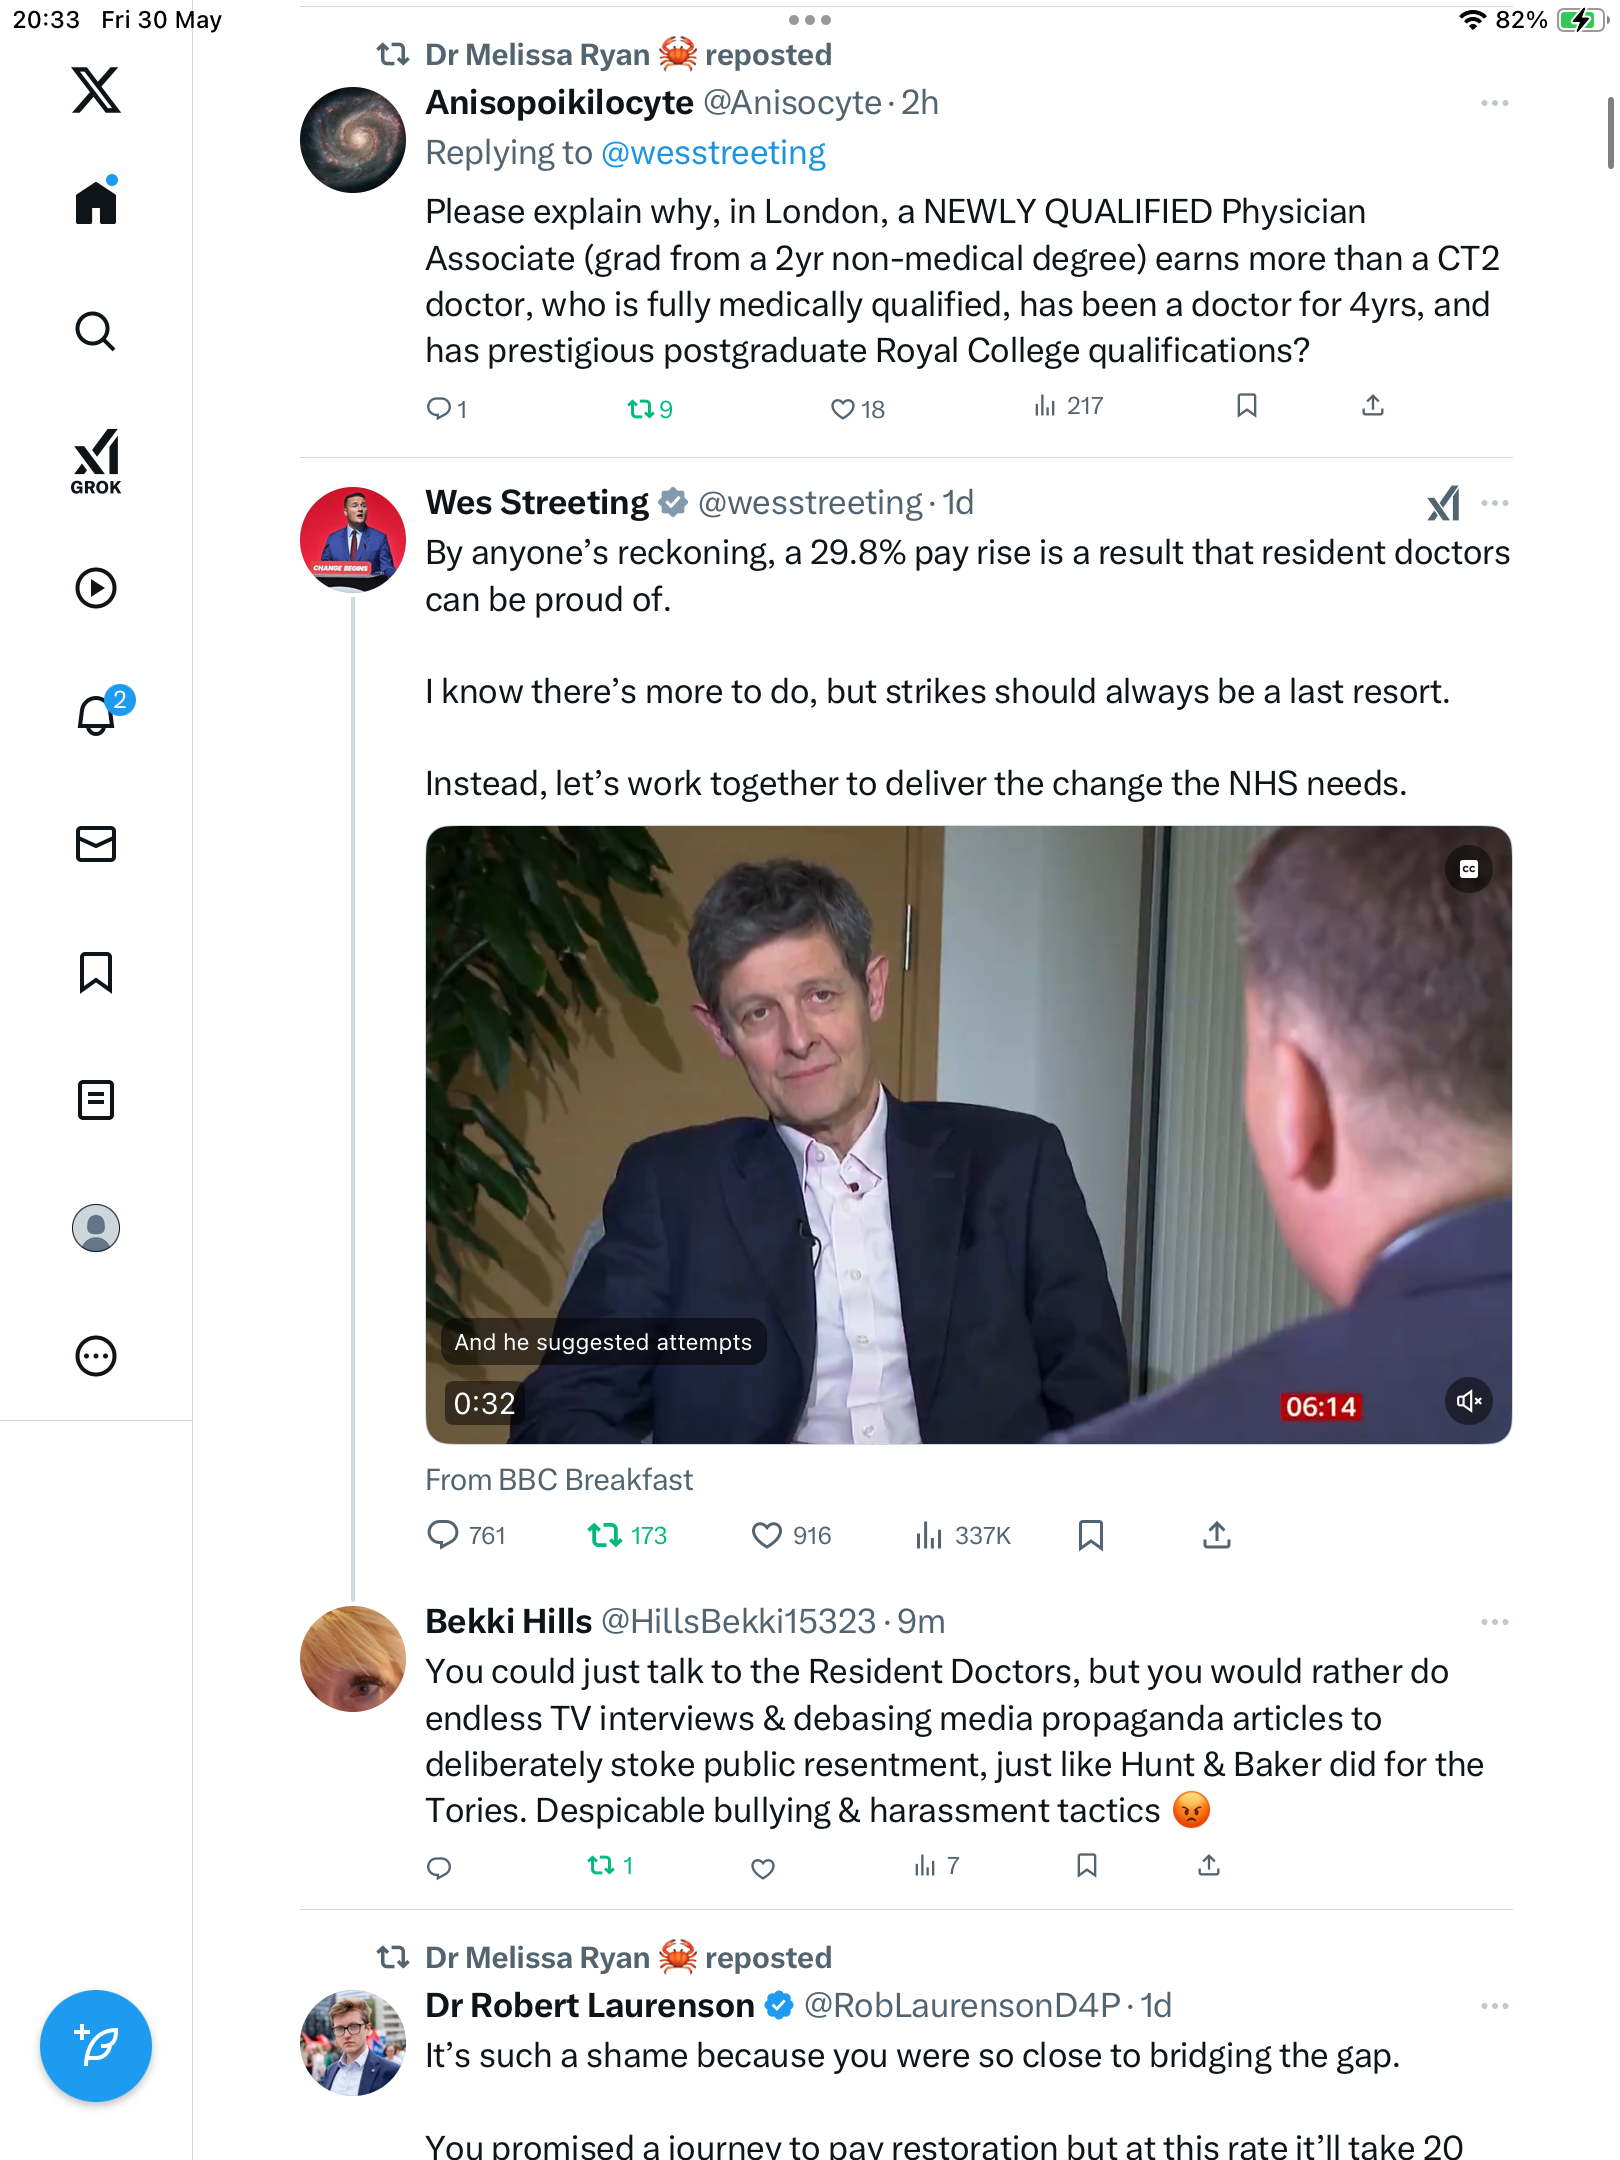Screen dimensions: 1620x2160
Task: Toggle closed captions on the video
Action: point(1468,869)
